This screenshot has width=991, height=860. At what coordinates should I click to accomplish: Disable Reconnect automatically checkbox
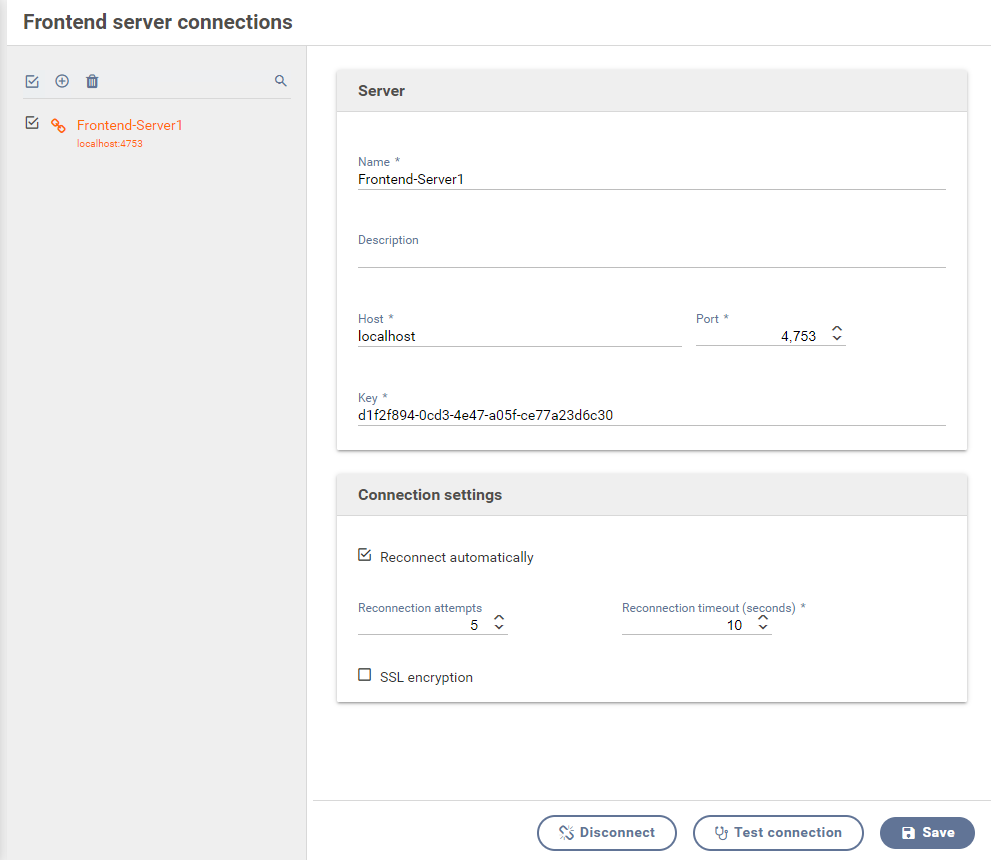(x=365, y=555)
